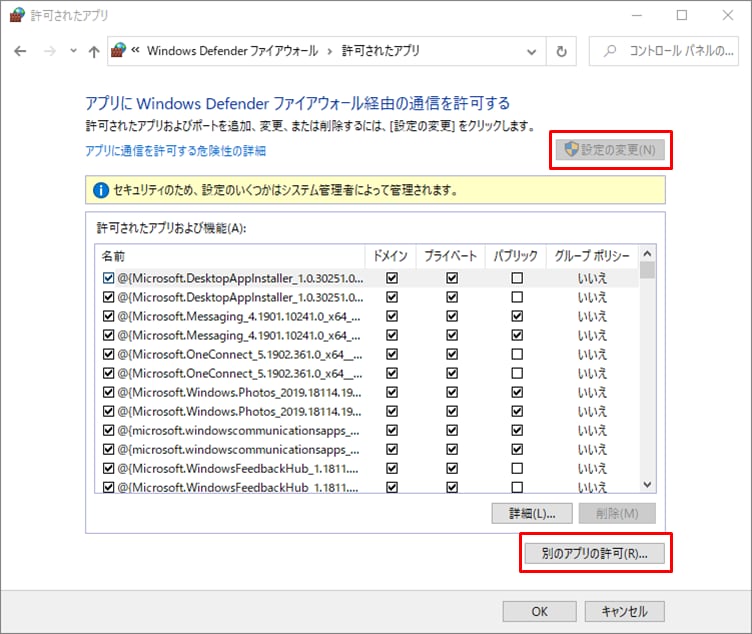Sort list by 名前 column header
The image size is (752, 634).
[x=230, y=256]
